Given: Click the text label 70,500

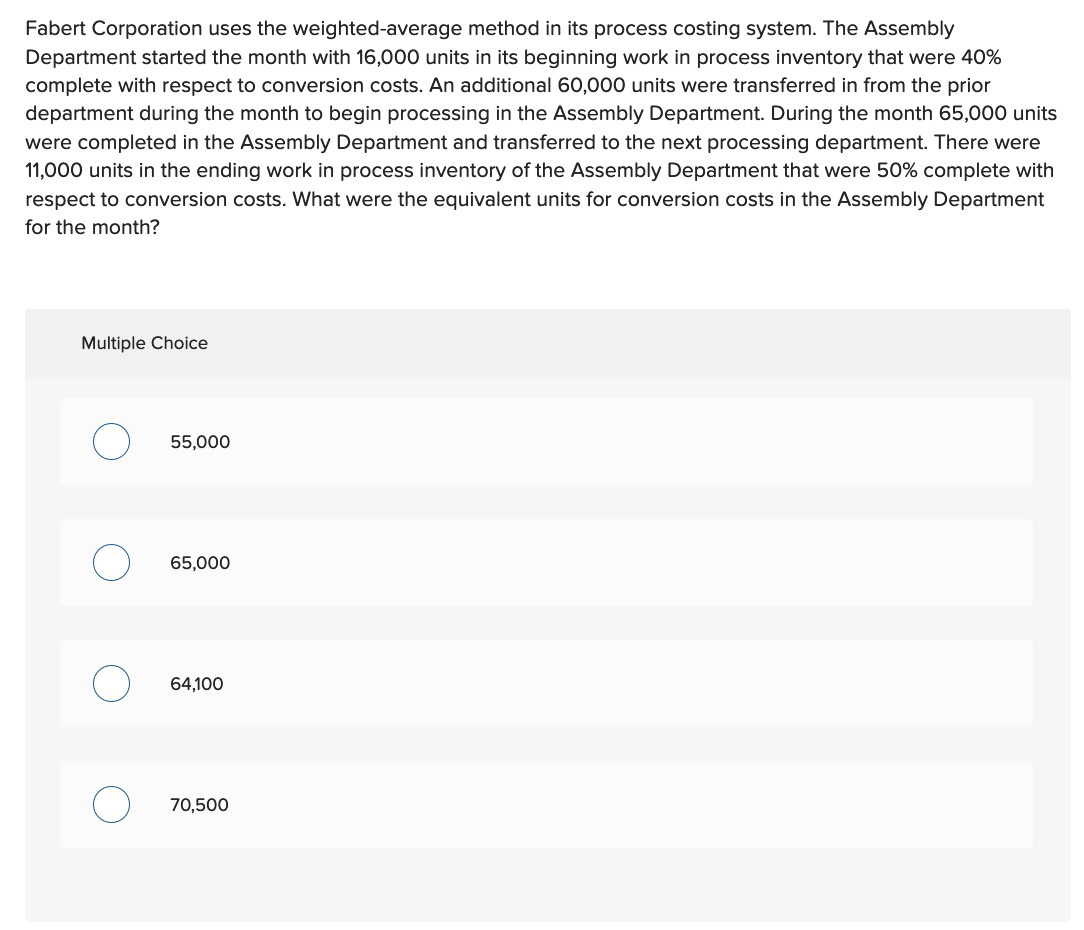Looking at the screenshot, I should coord(198,804).
